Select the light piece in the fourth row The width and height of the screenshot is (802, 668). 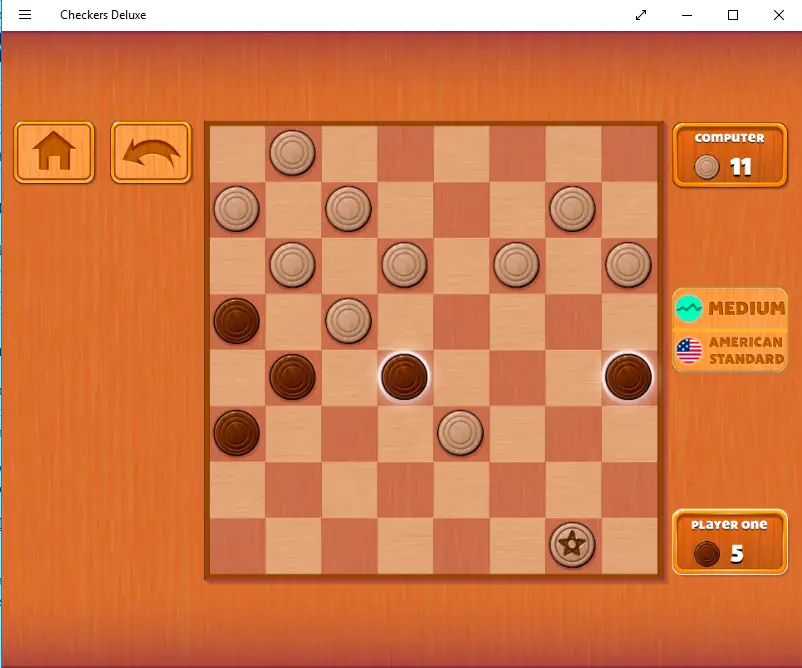[348, 321]
